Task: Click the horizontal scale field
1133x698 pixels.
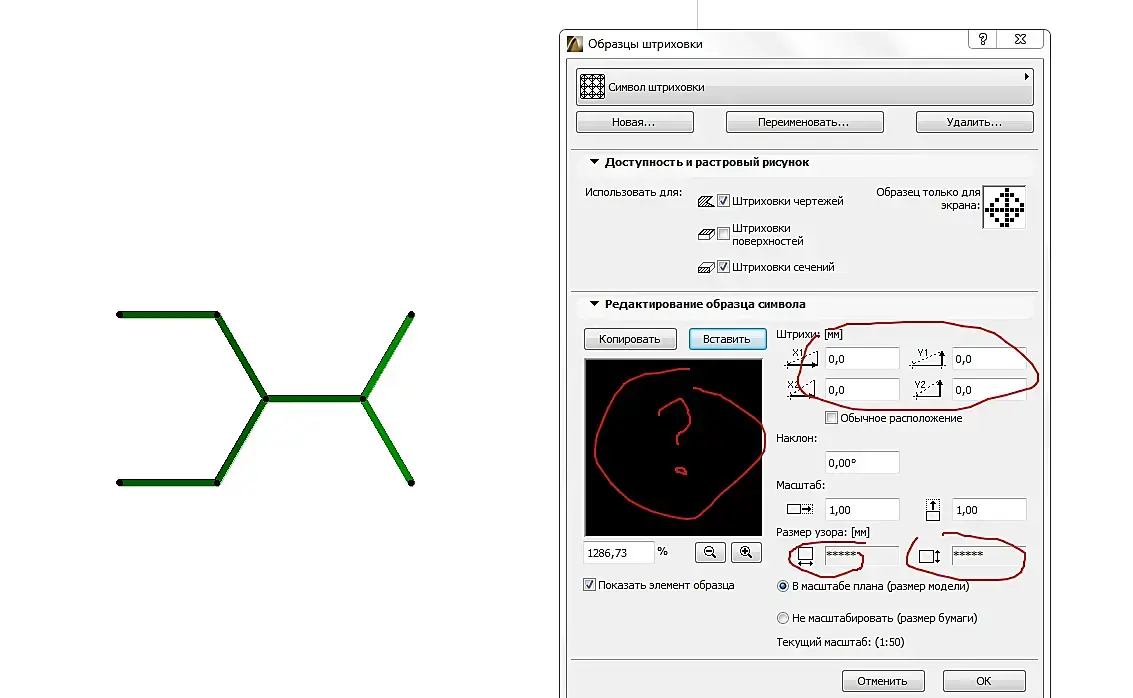Action: coord(862,509)
